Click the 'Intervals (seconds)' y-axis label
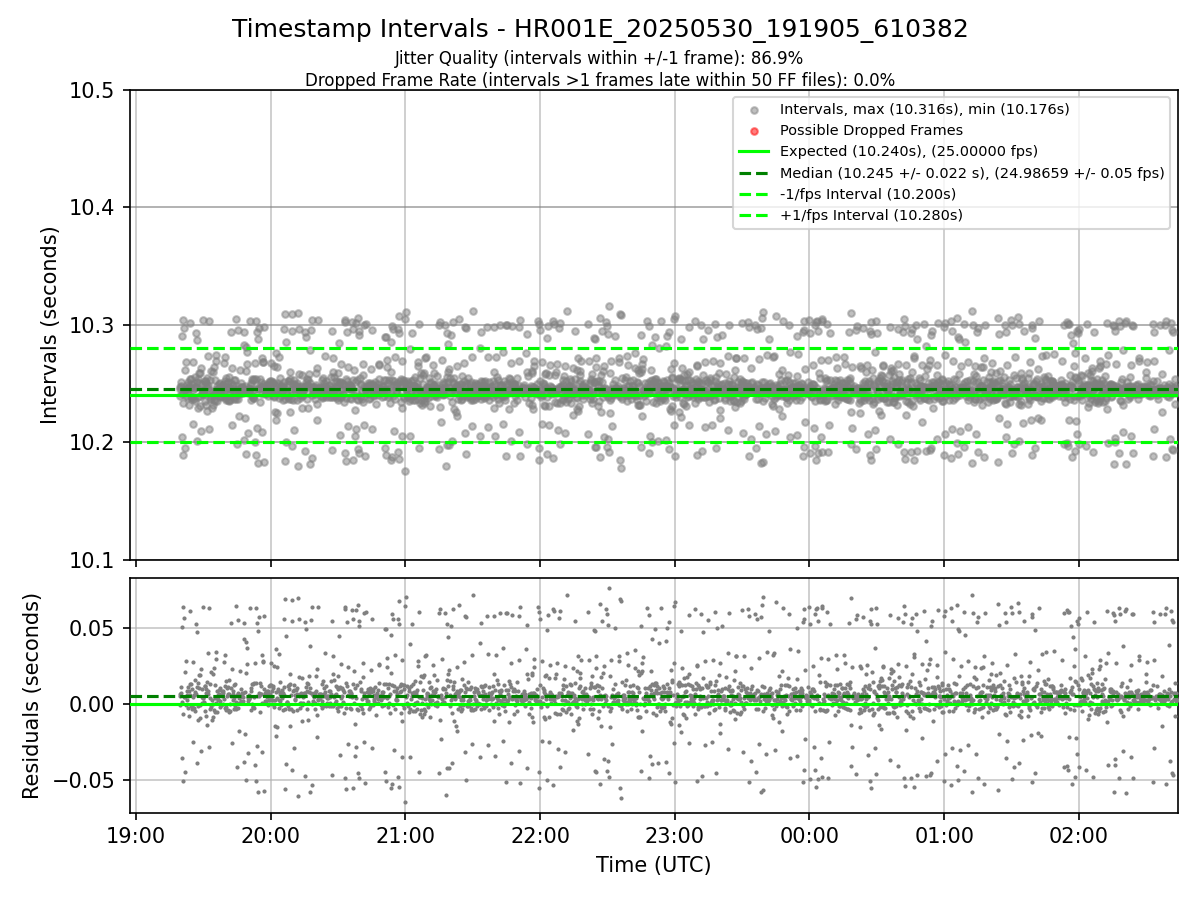Viewport: 1200px width, 900px height. tap(50, 325)
